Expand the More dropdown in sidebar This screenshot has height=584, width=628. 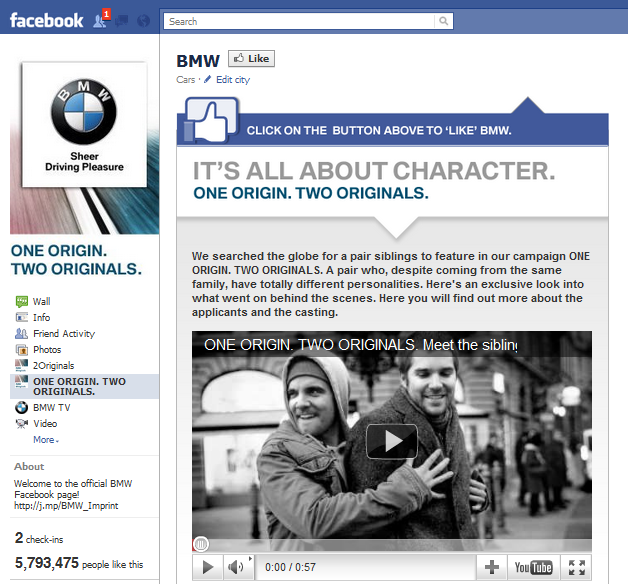point(46,439)
